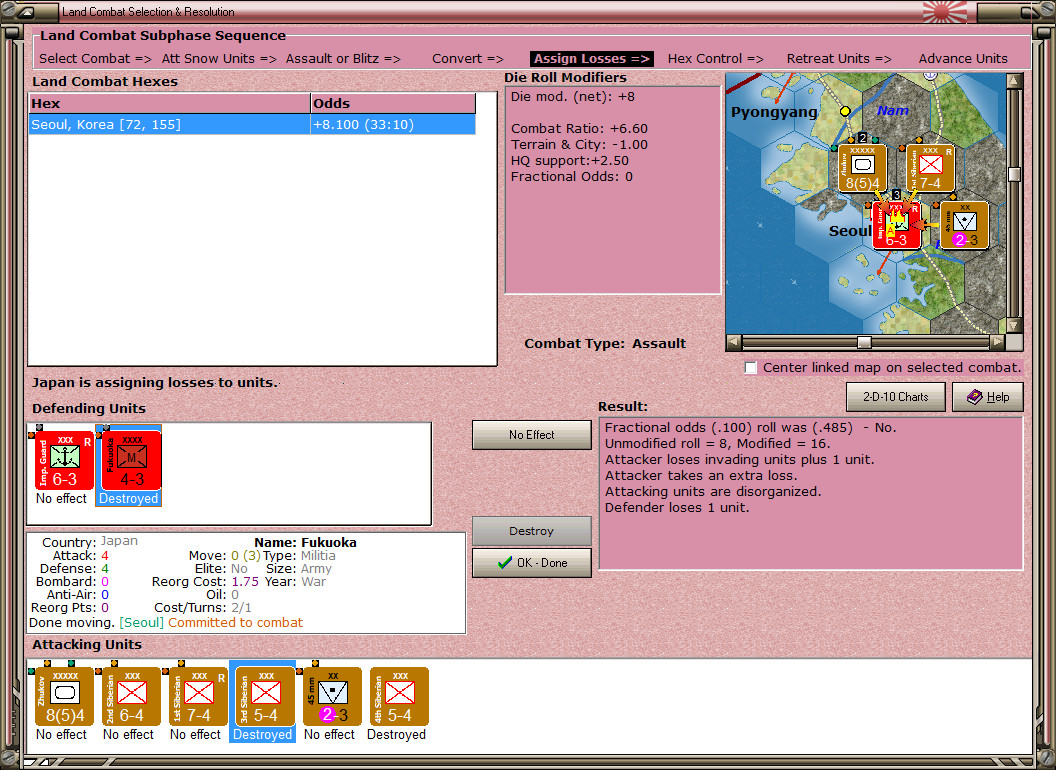The height and width of the screenshot is (770, 1056).
Task: Click the Committed to combat status text
Action: [x=236, y=622]
